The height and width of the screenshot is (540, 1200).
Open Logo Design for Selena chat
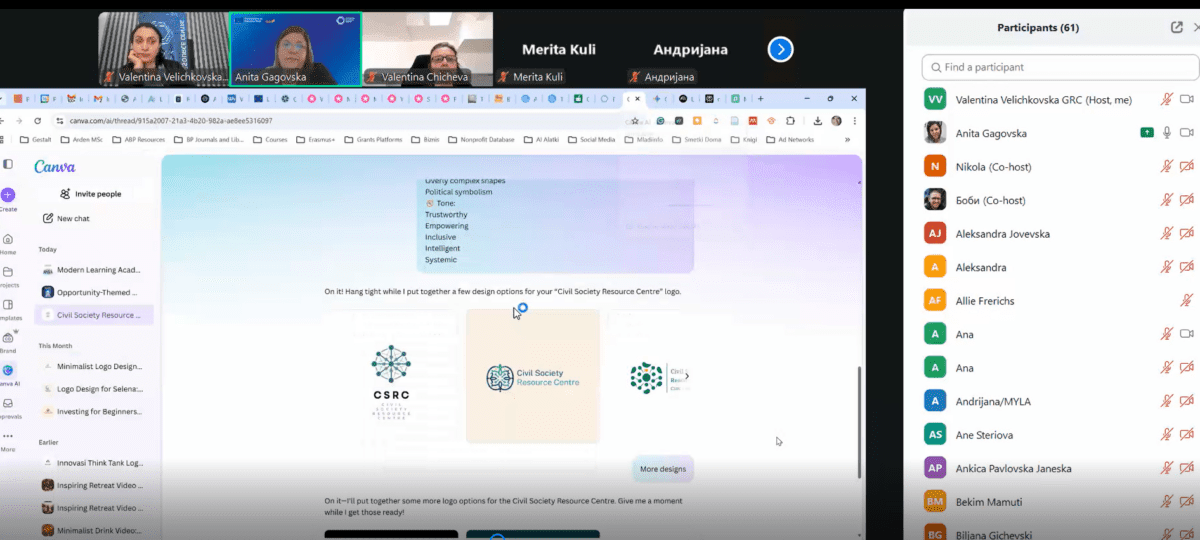92,389
